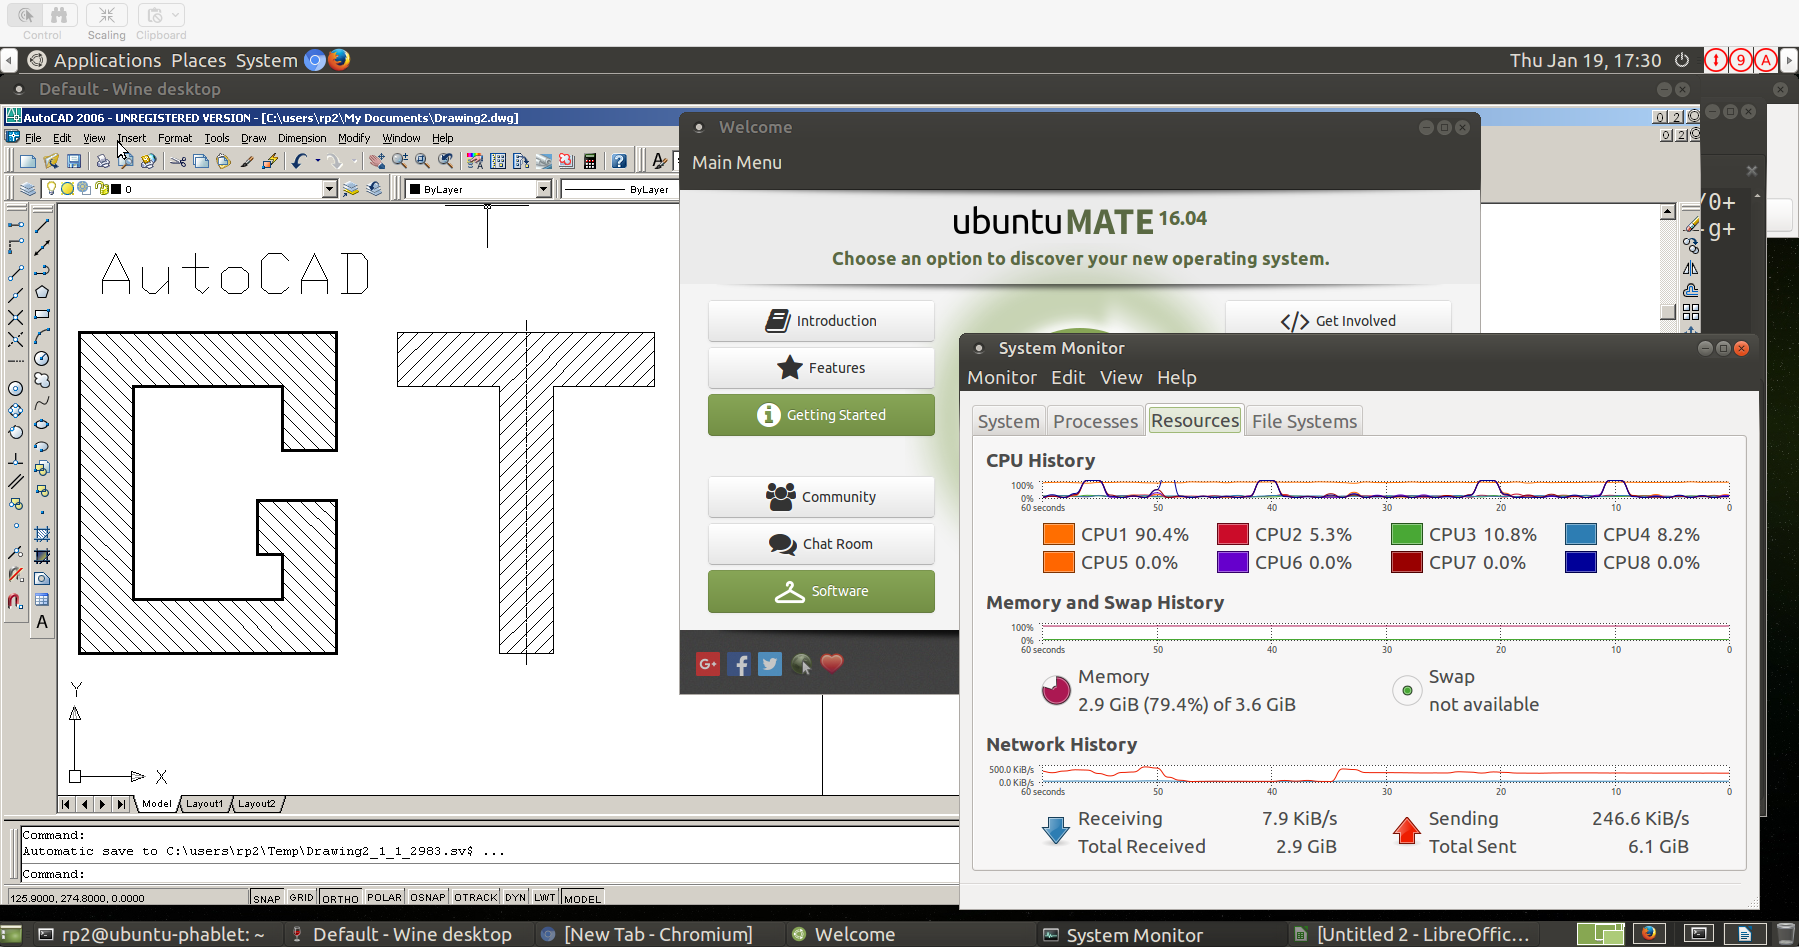
Task: Select the Revision Cloud tool
Action: pyautogui.click(x=42, y=380)
